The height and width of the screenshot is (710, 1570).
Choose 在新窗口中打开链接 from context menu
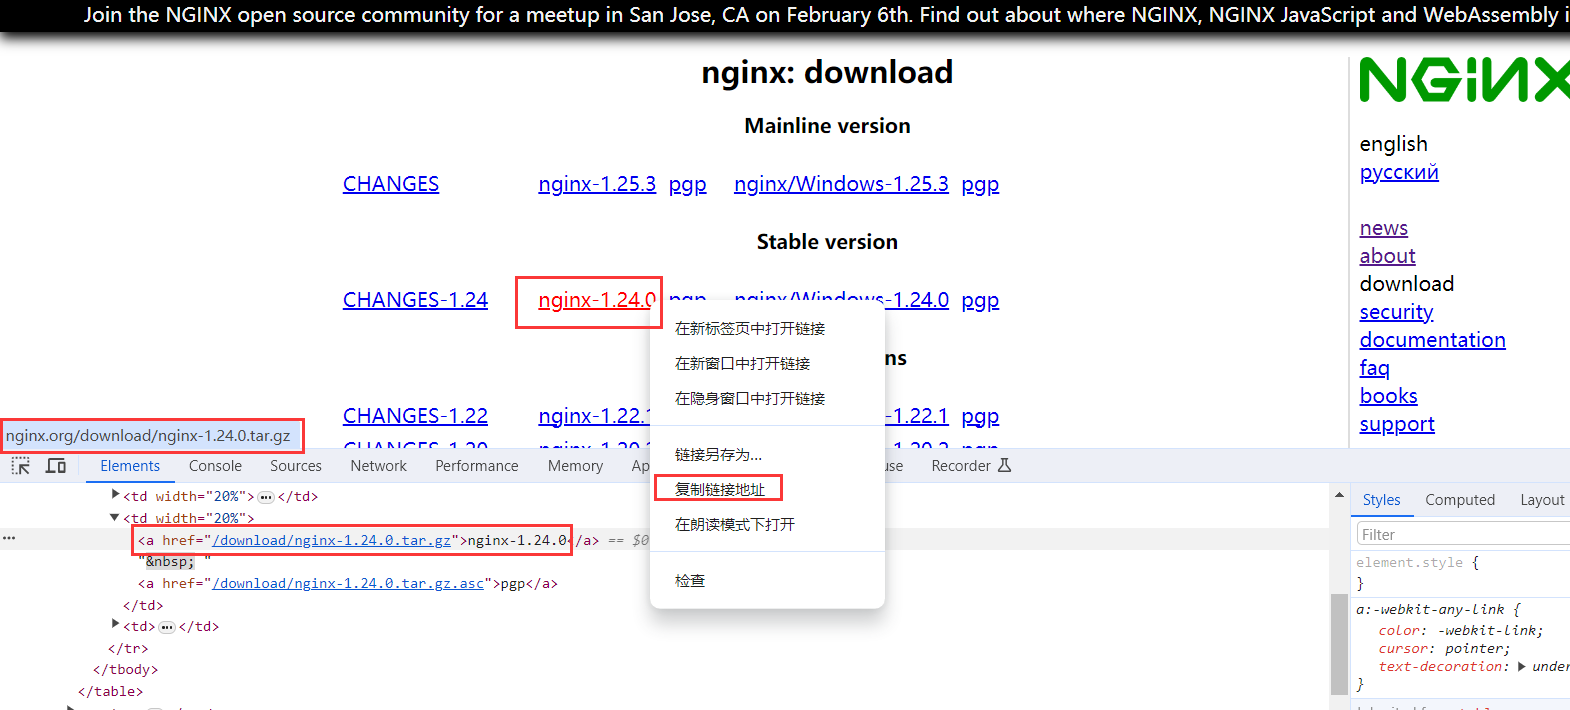tap(767, 364)
